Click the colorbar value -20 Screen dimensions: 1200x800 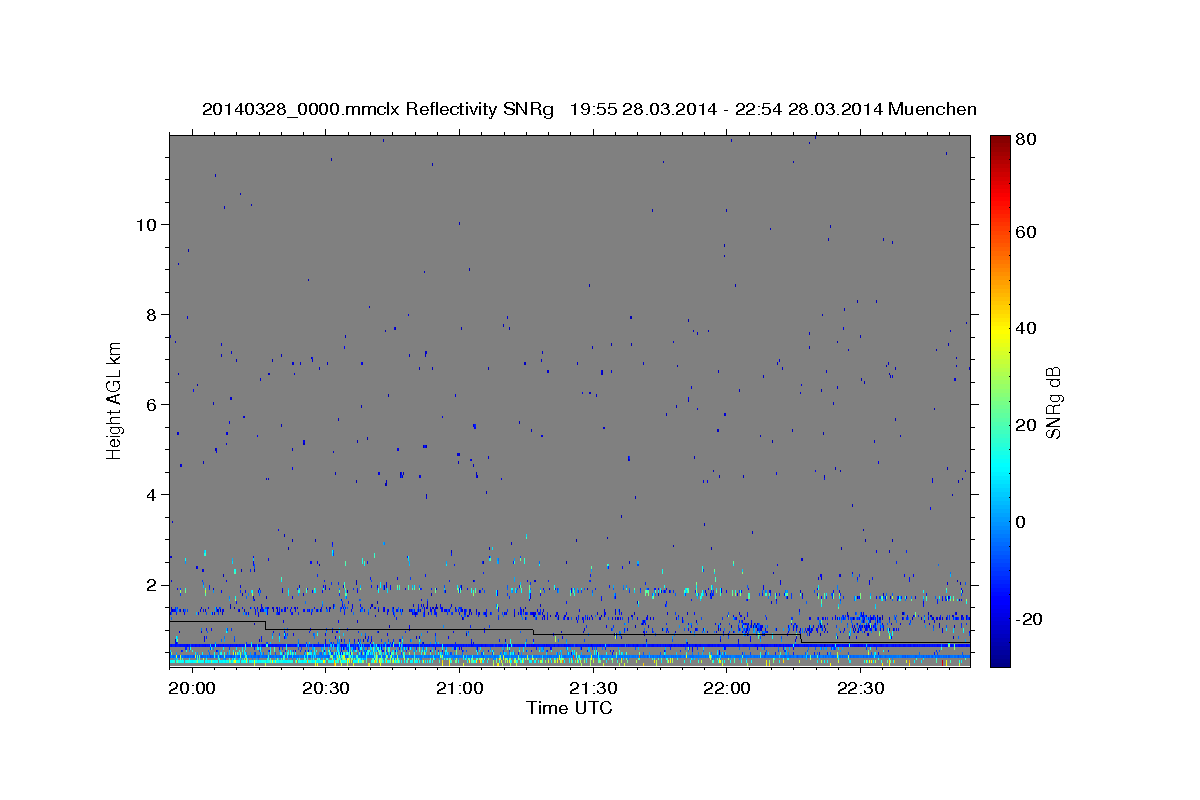point(1031,619)
